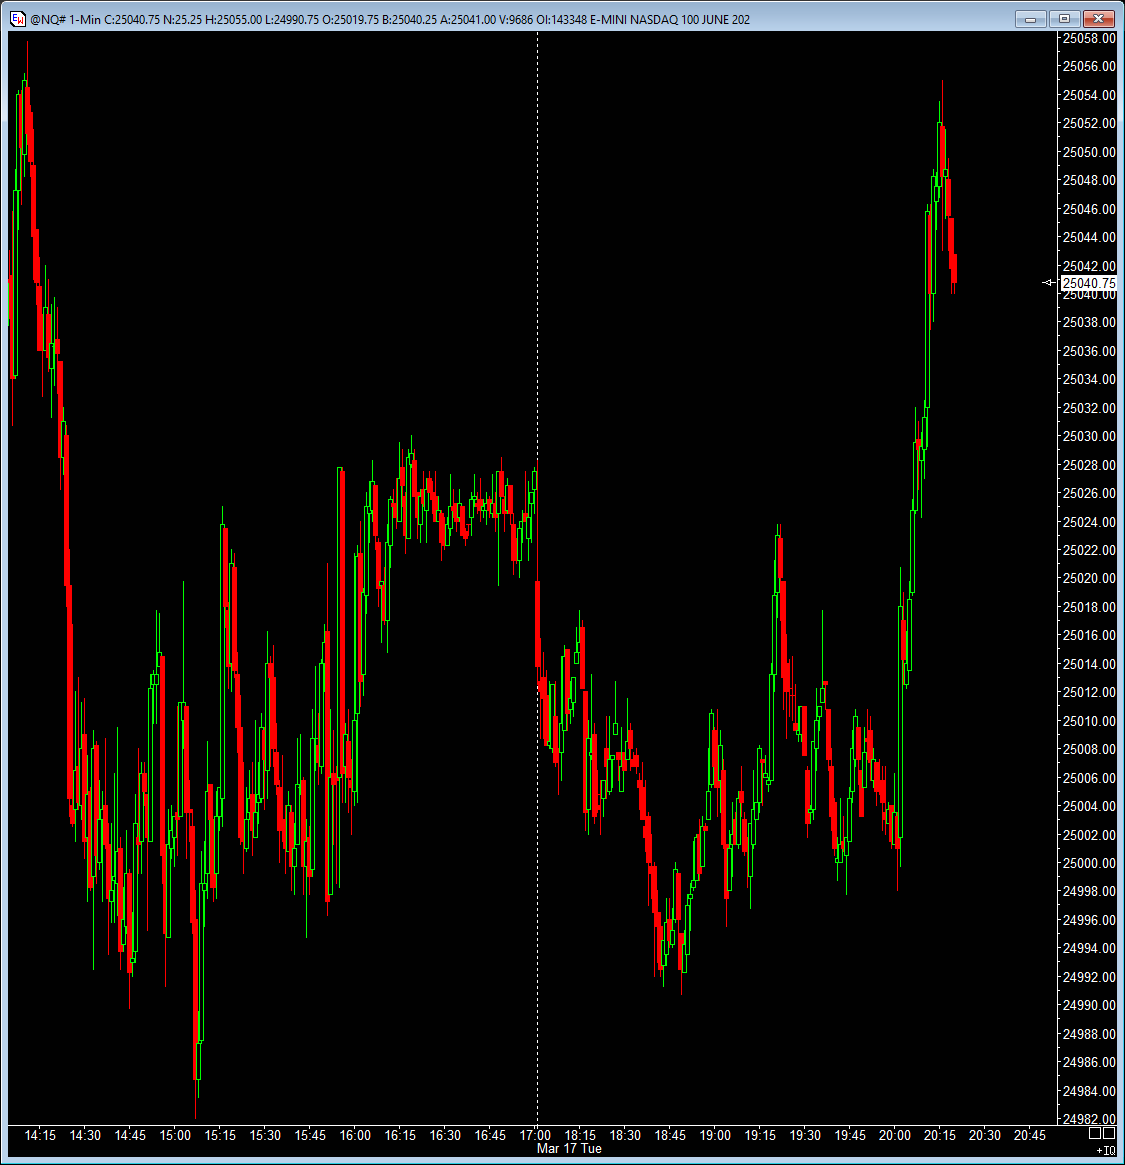Select the 17:00 time axis label
The image size is (1125, 1165).
coord(535,1135)
